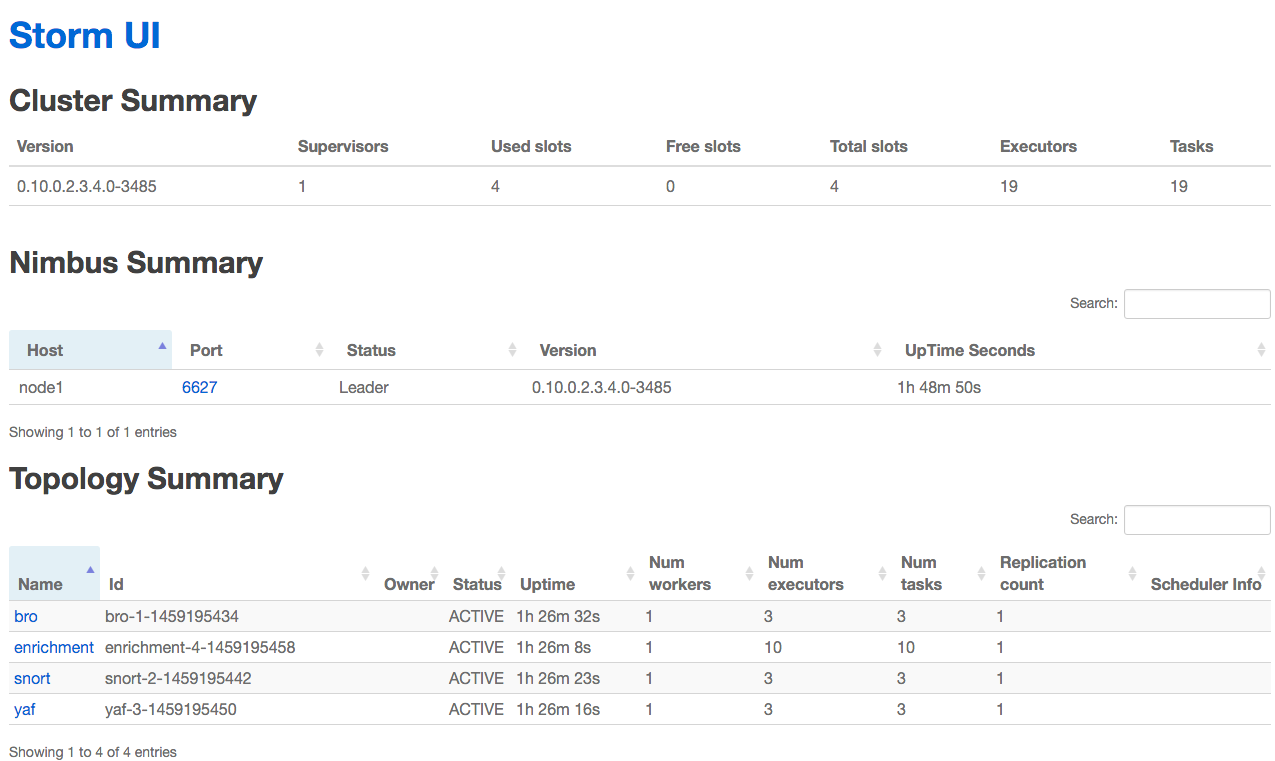Click the sort chevron on Id column
This screenshot has width=1275, height=761.
click(x=364, y=574)
